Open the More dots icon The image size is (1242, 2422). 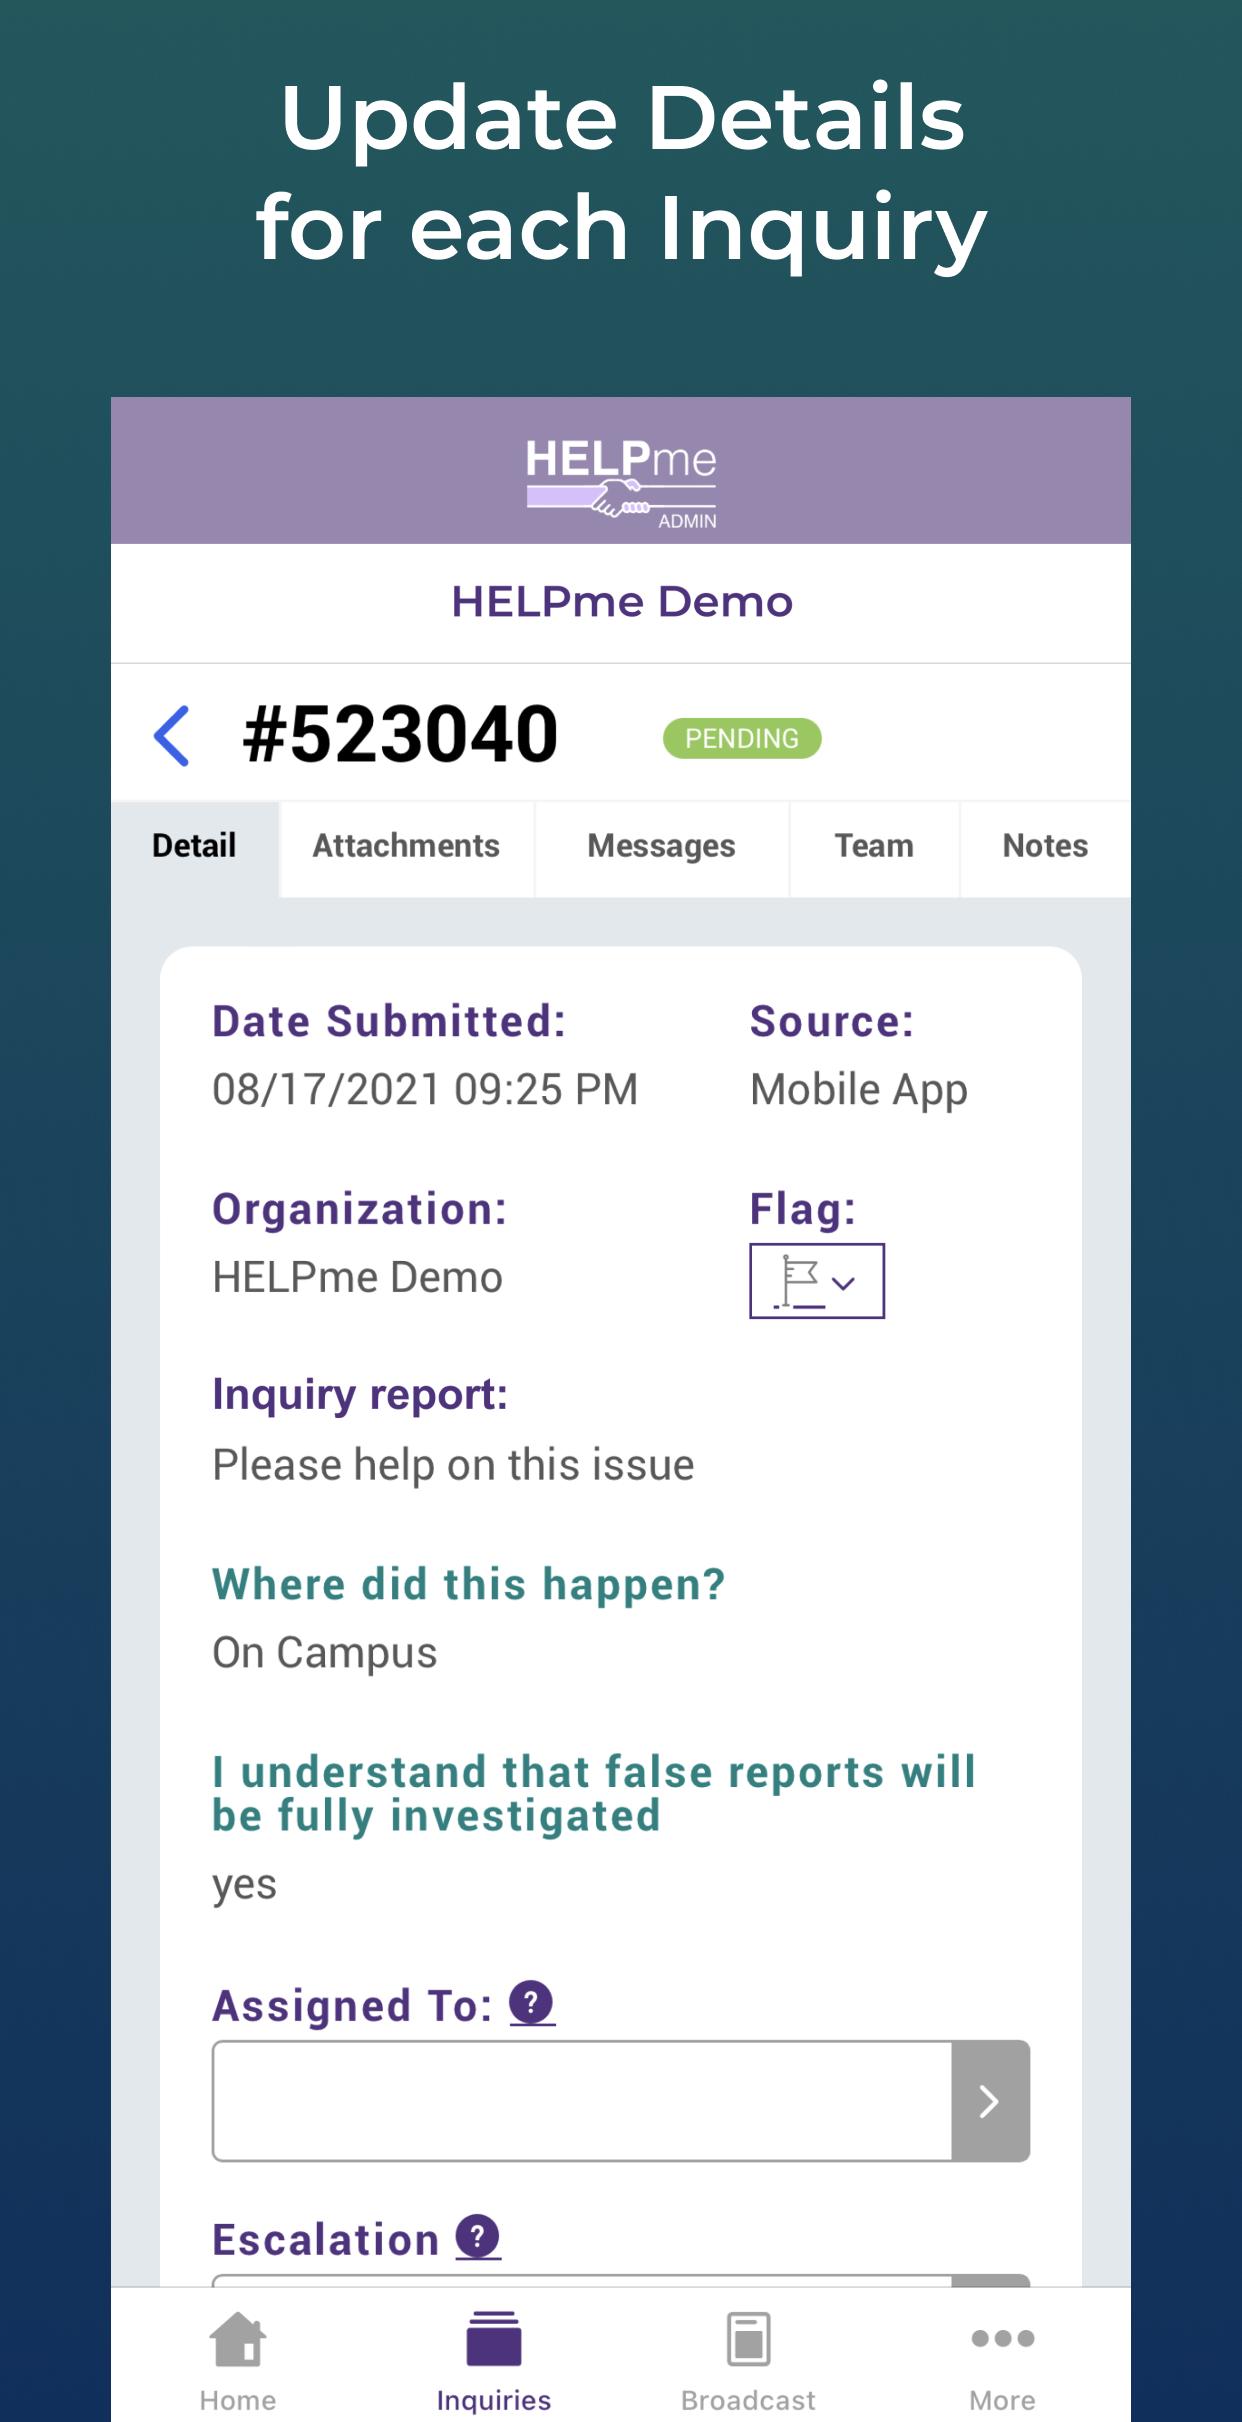tap(1003, 2338)
